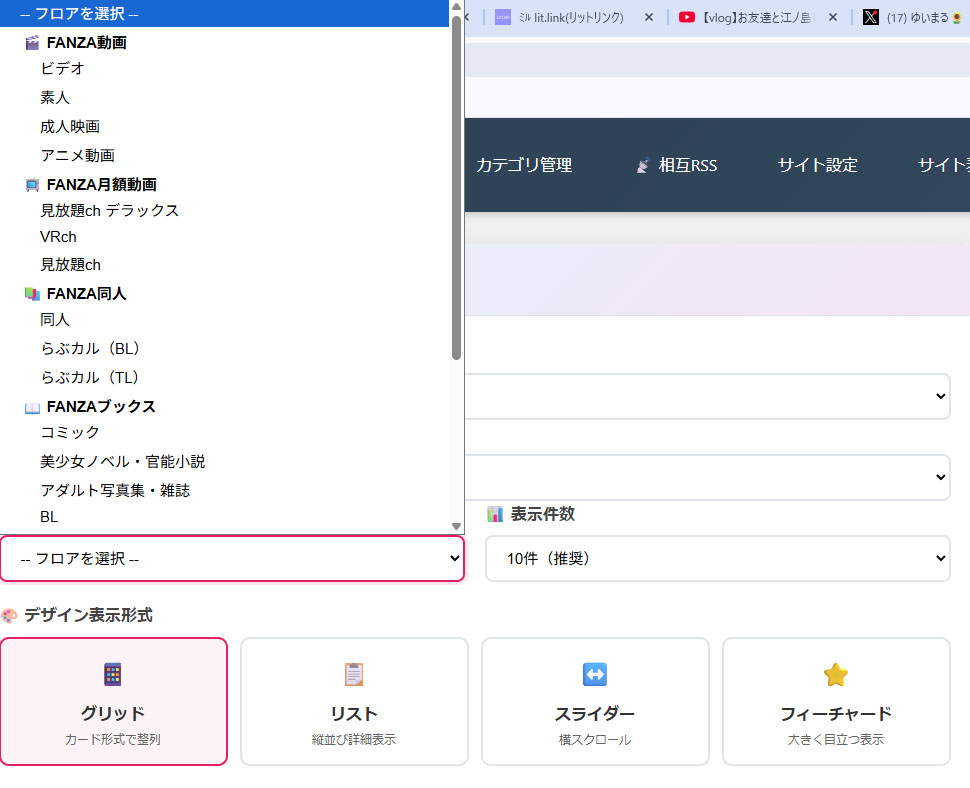Go to サイト設定 in navigation

[x=817, y=165]
